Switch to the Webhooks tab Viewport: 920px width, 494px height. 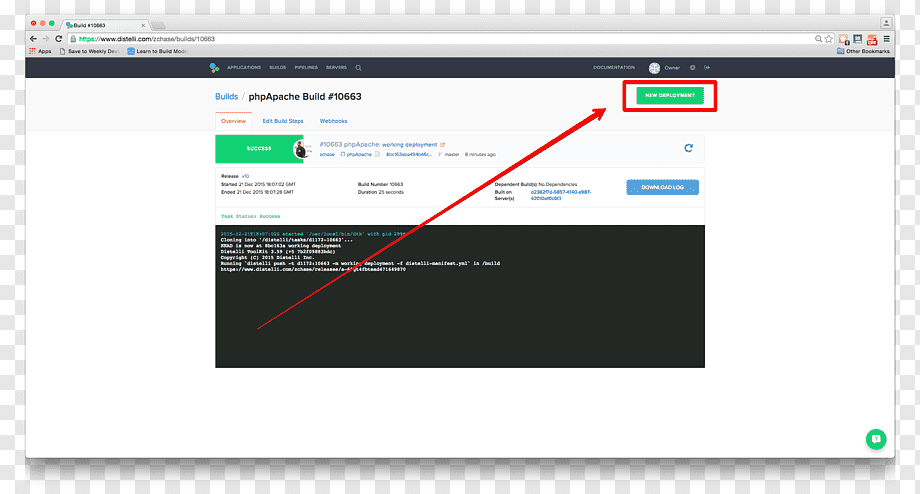pyautogui.click(x=333, y=121)
